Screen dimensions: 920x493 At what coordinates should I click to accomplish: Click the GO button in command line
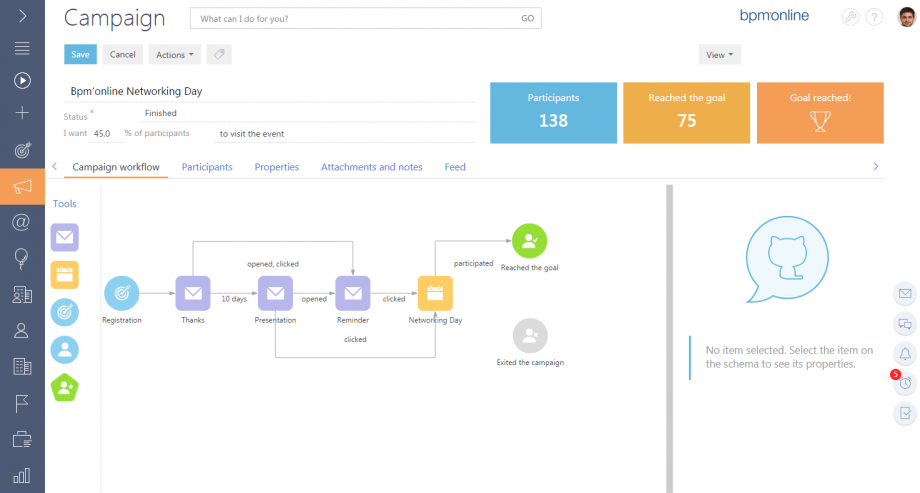(x=527, y=18)
